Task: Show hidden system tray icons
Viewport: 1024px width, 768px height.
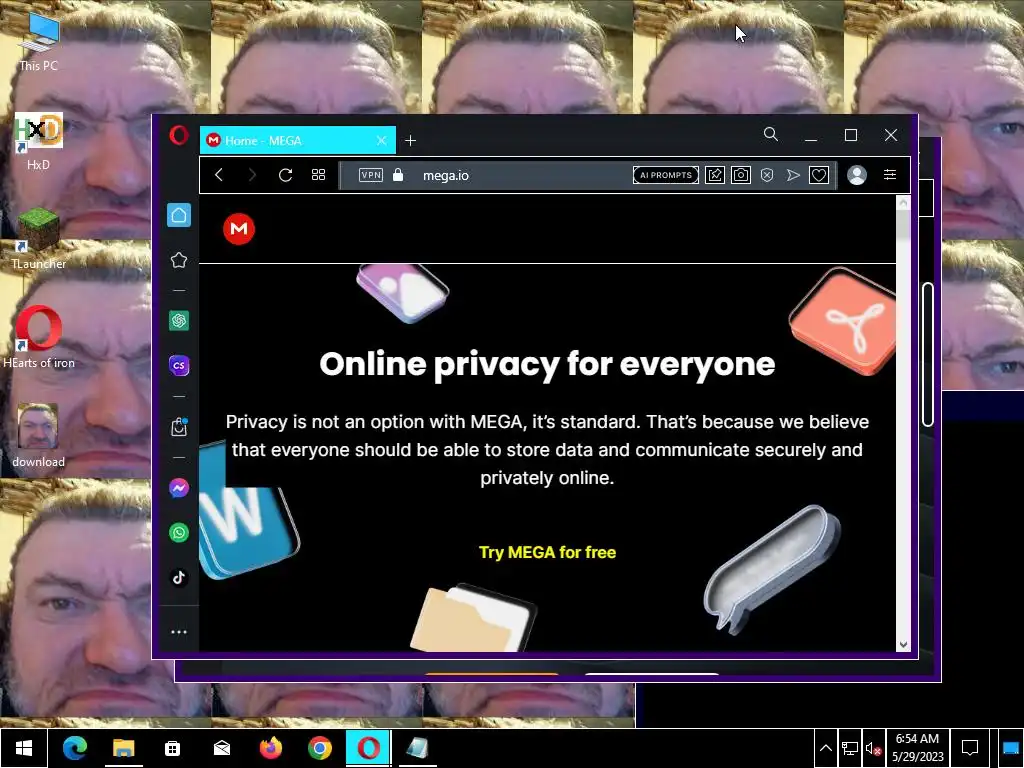Action: [x=825, y=748]
